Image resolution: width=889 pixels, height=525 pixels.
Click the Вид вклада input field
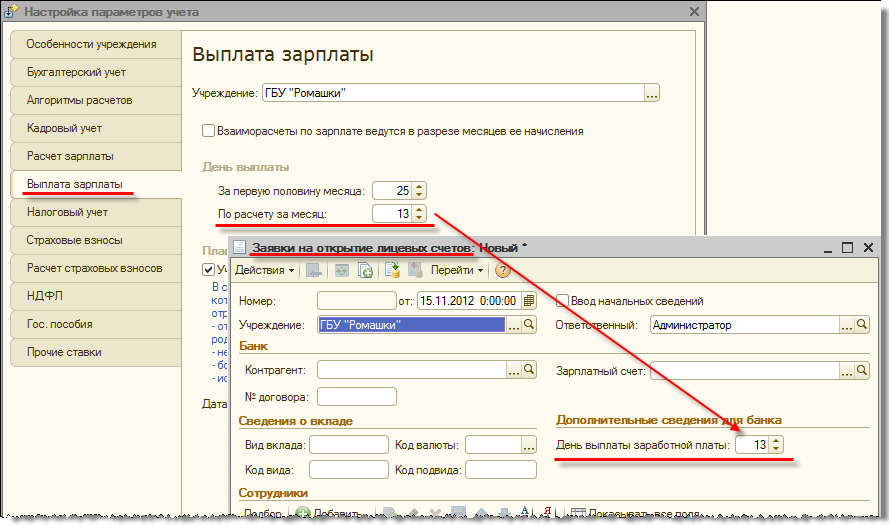point(349,444)
